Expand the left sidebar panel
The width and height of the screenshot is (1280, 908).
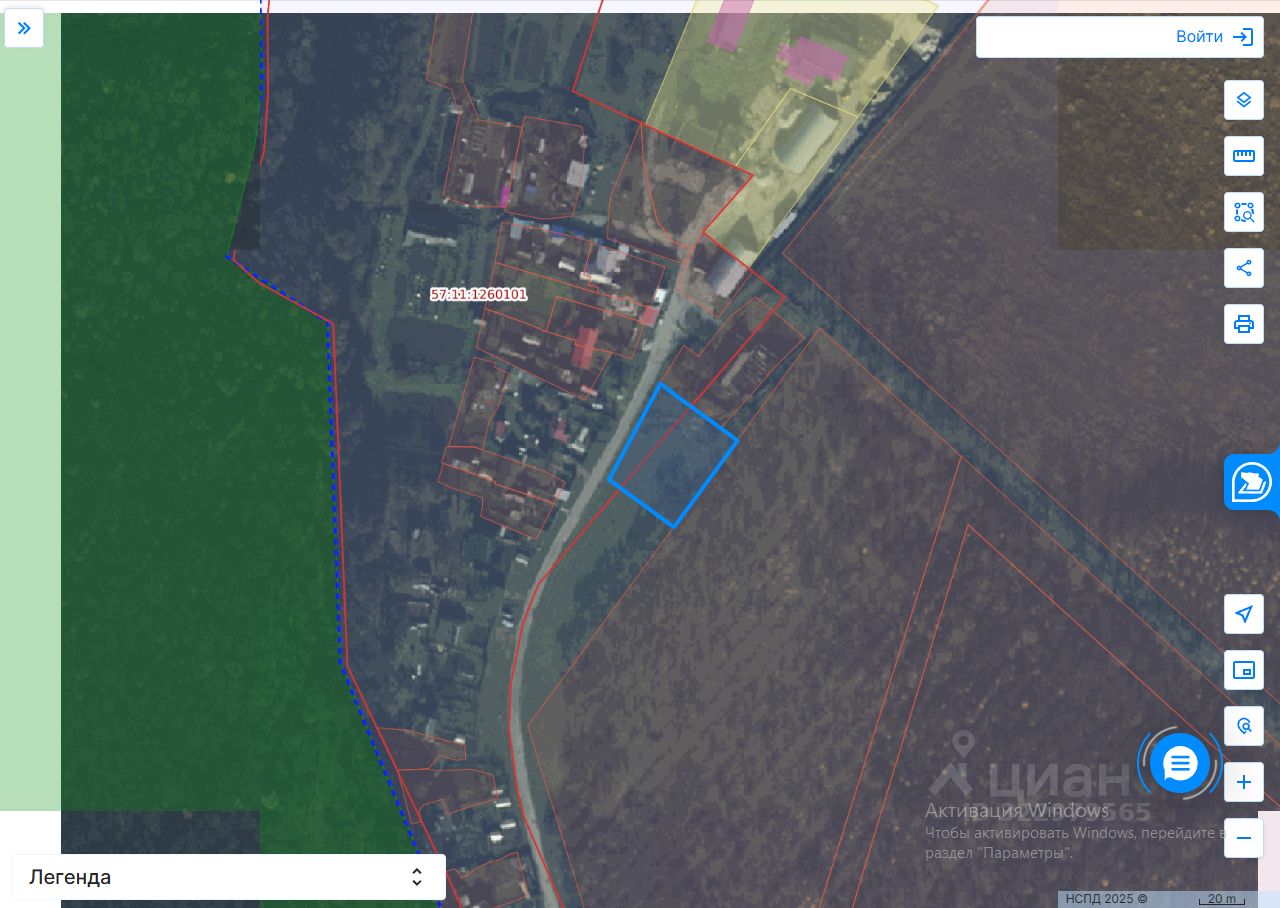24,28
